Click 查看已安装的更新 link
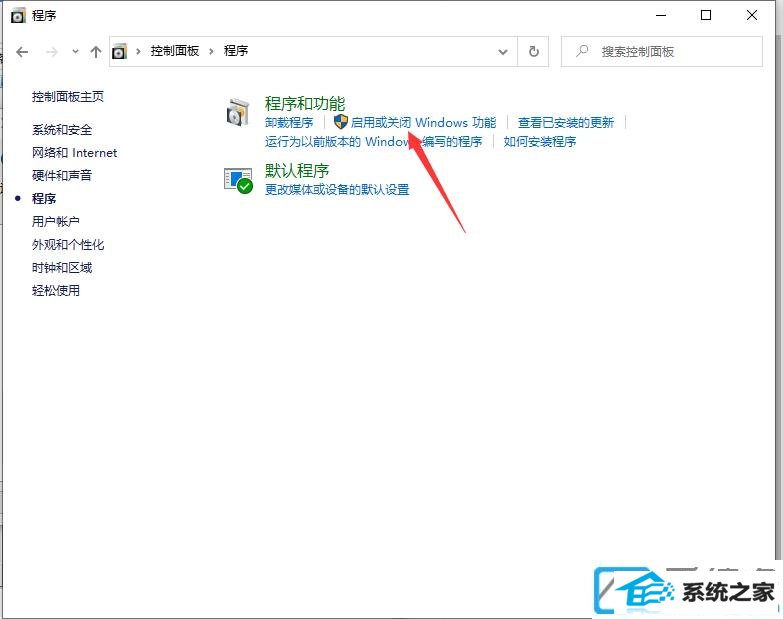Viewport: 783px width, 619px height. coord(566,123)
